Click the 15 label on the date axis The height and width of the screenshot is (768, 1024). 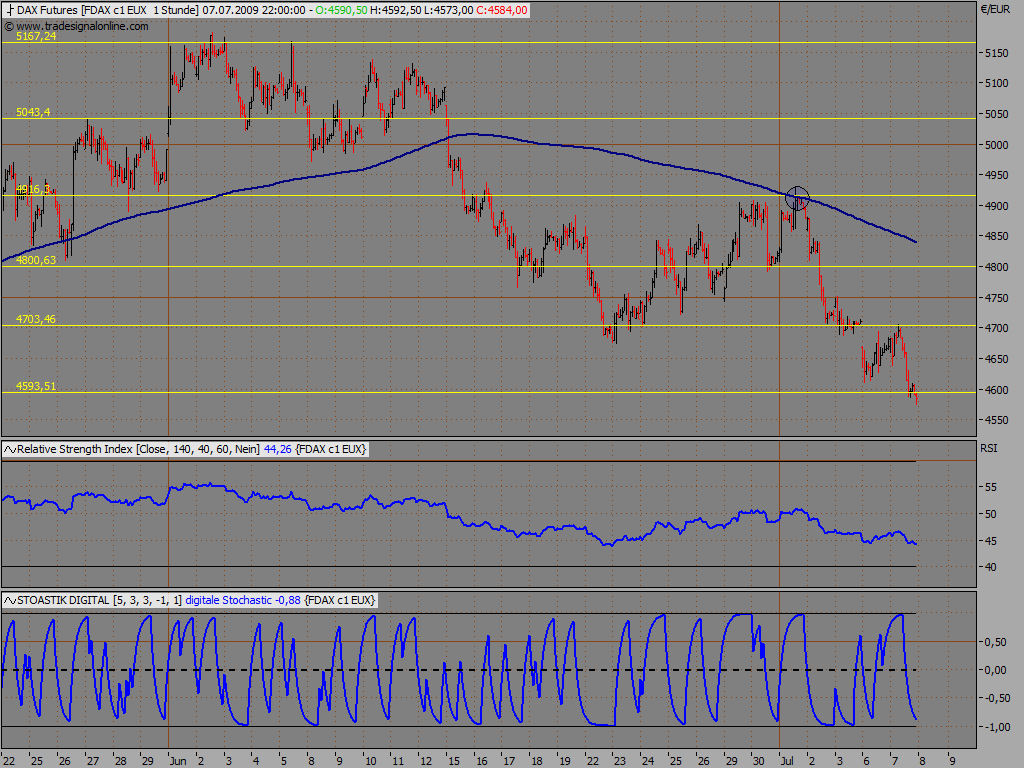[454, 761]
